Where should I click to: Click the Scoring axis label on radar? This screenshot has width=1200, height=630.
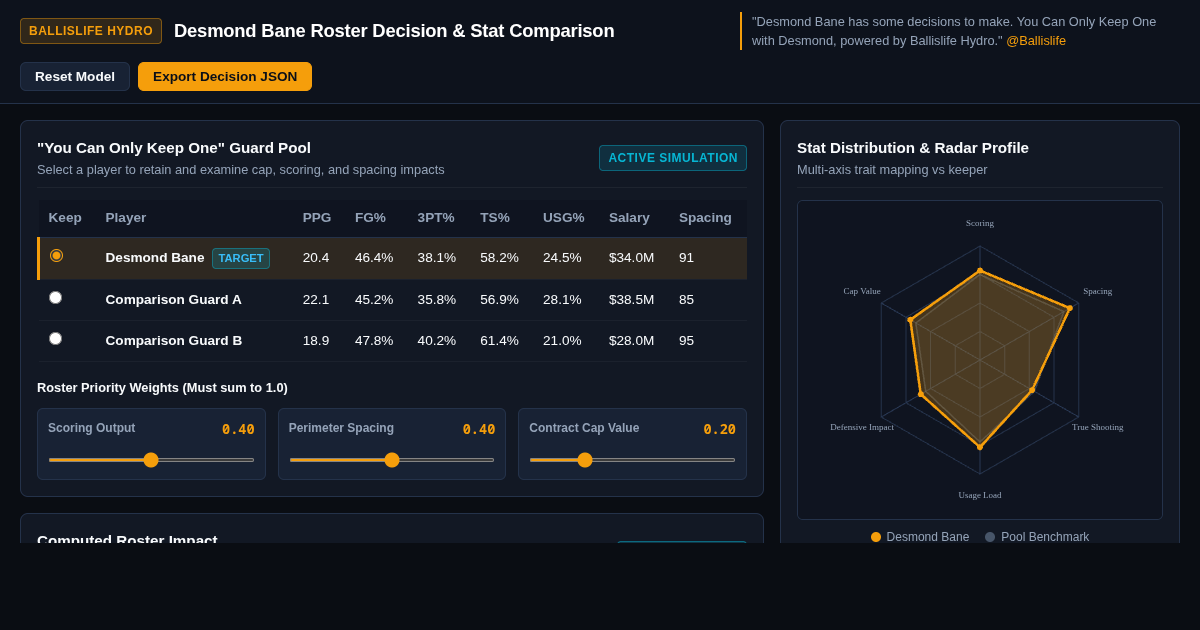[x=980, y=223]
